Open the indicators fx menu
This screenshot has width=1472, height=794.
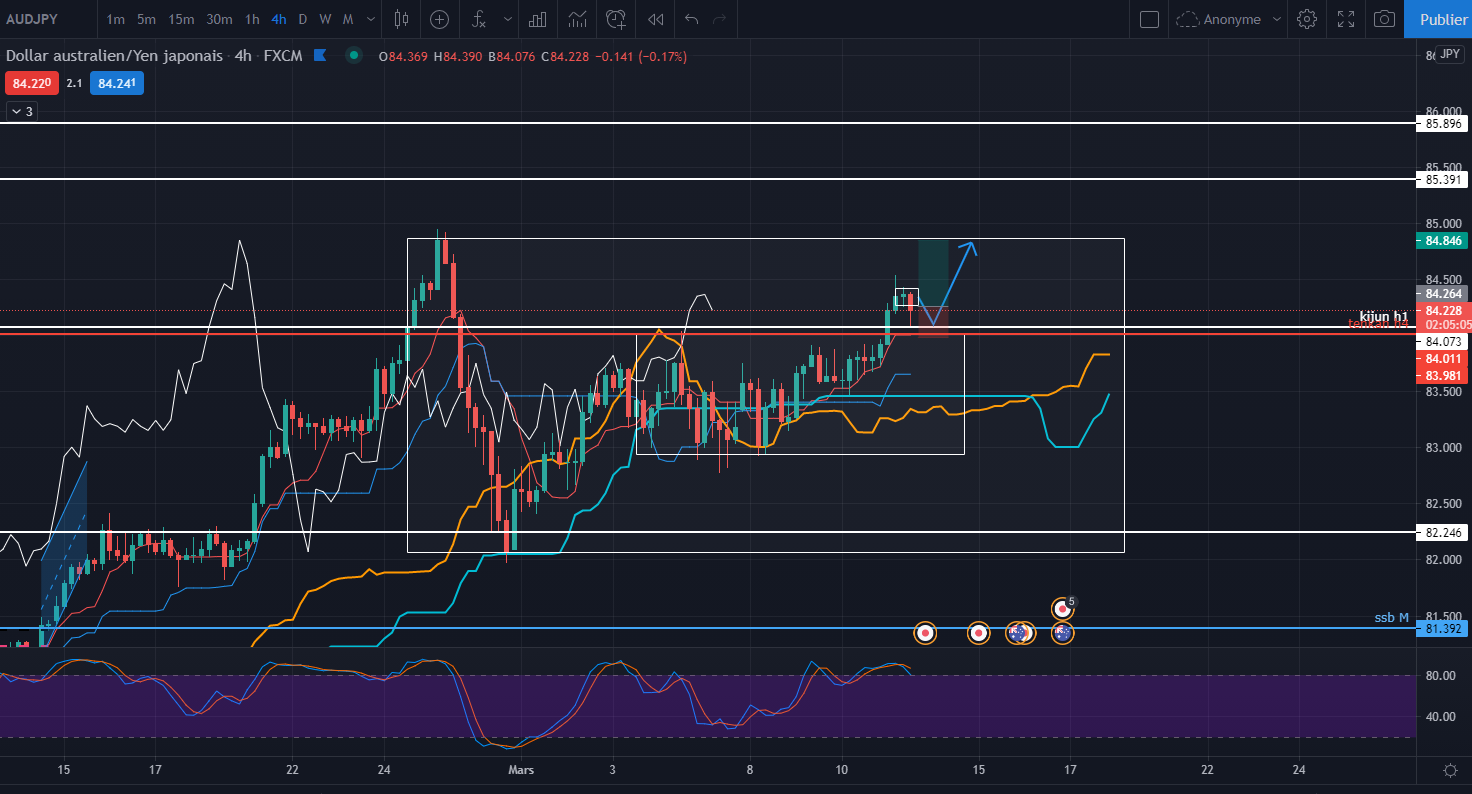pyautogui.click(x=479, y=19)
